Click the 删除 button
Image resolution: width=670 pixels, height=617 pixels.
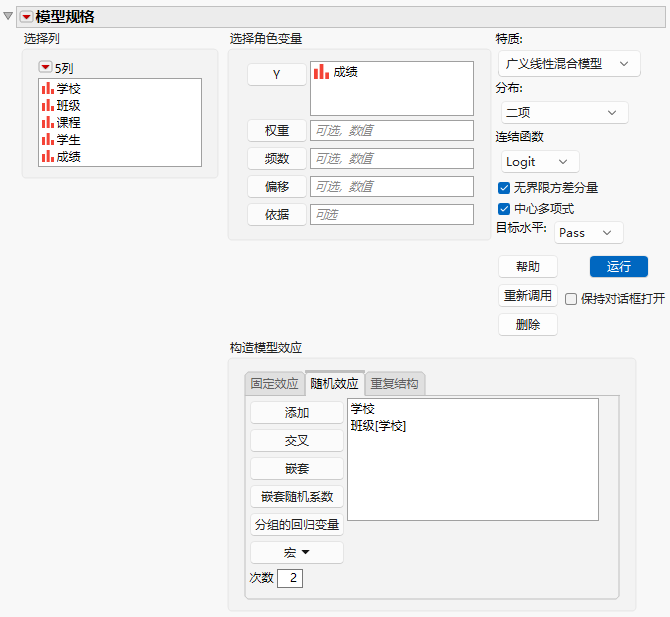pos(528,324)
